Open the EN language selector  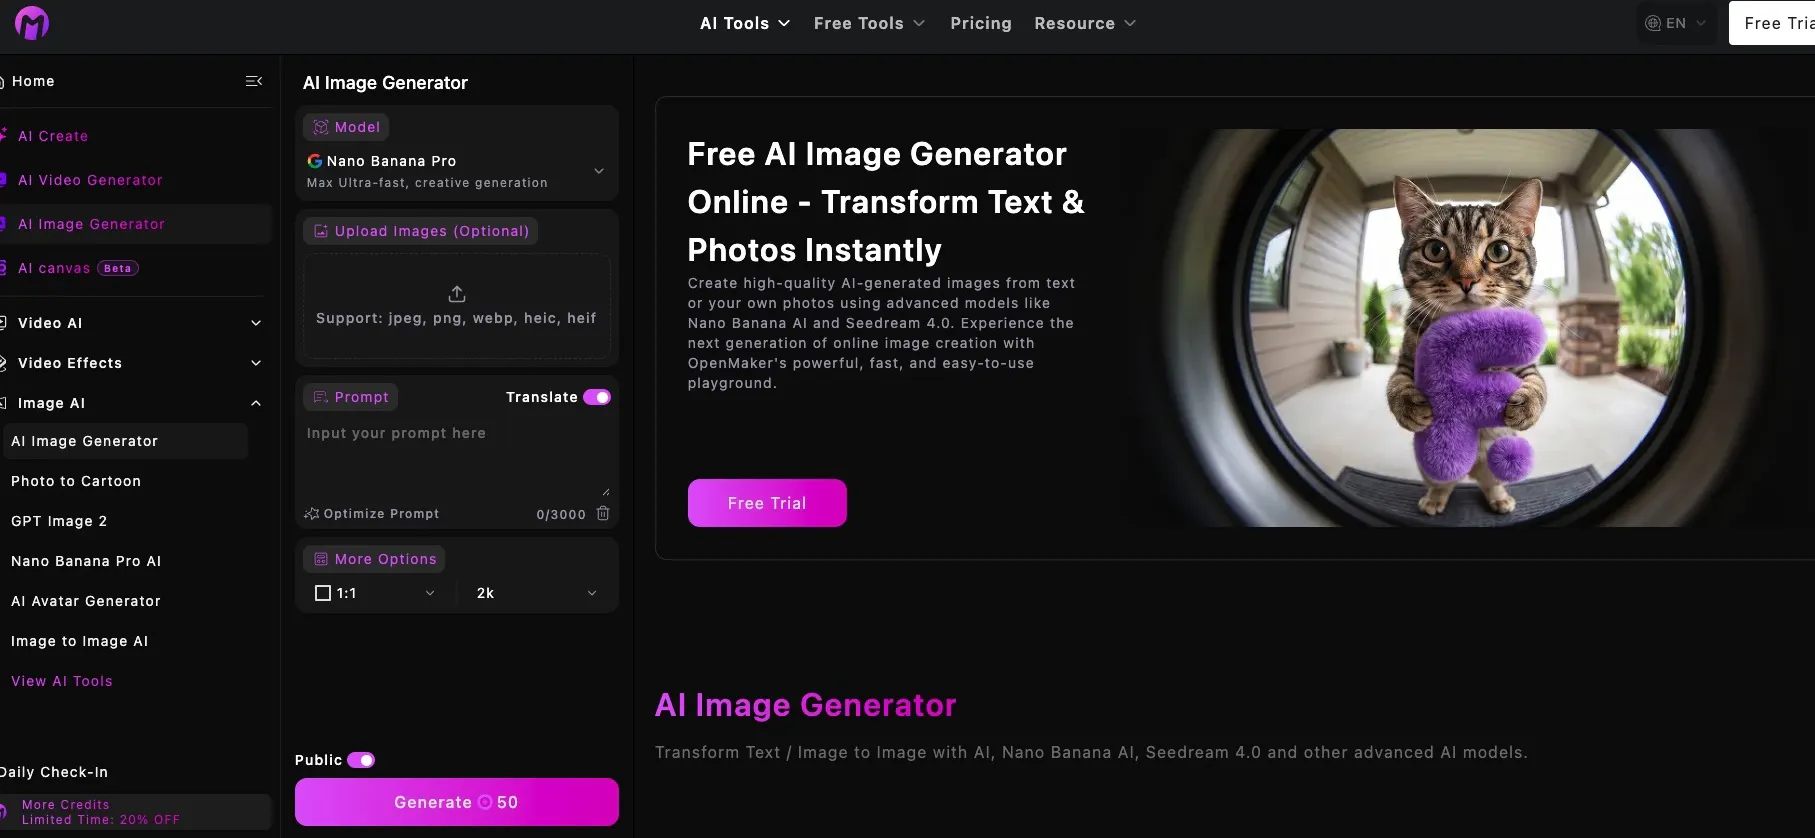click(x=1676, y=23)
